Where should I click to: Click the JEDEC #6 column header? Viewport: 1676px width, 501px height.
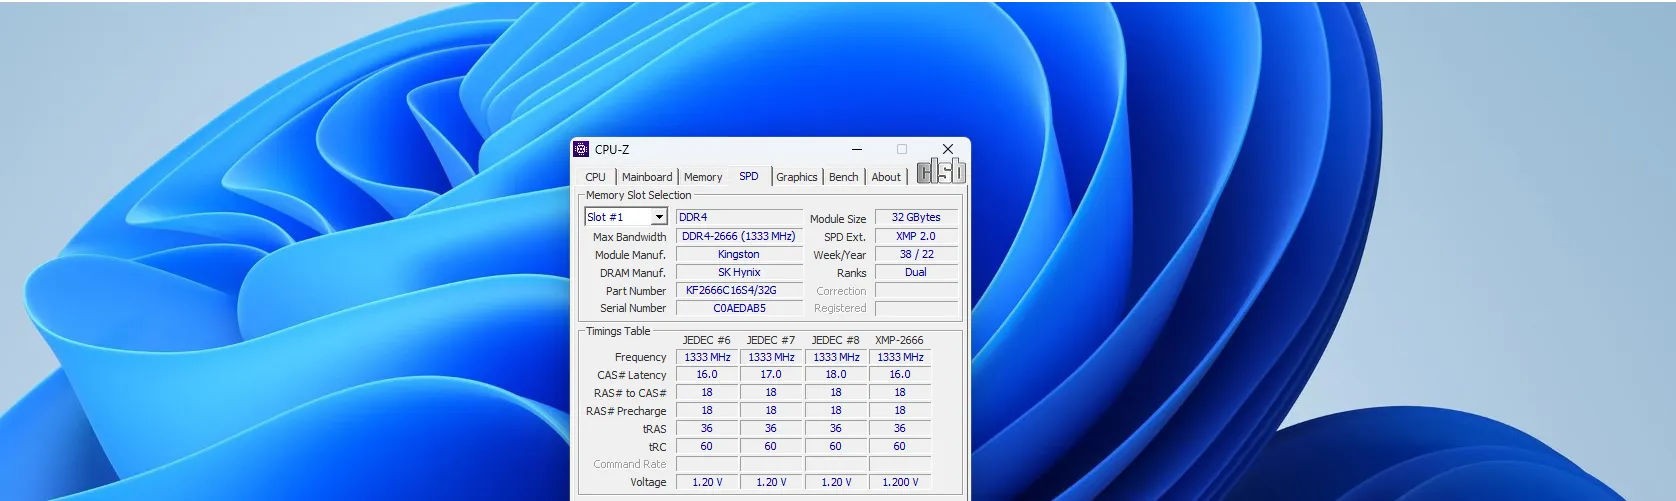click(707, 340)
